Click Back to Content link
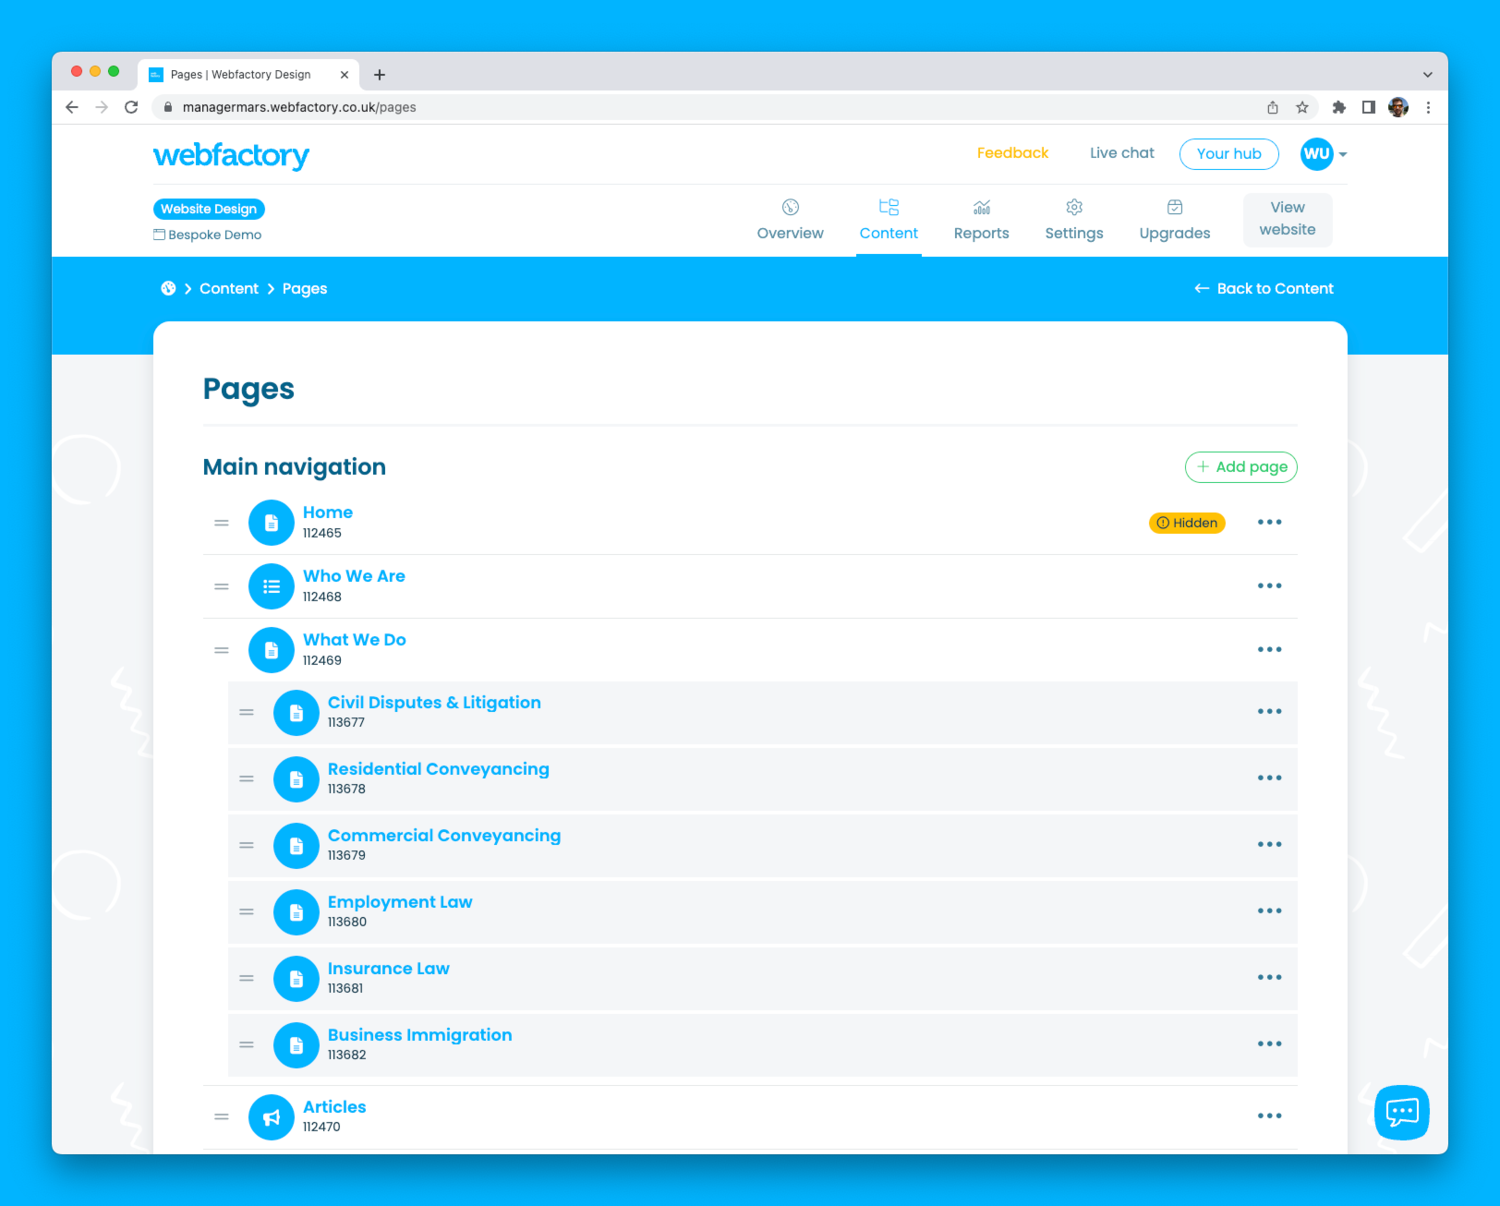The width and height of the screenshot is (1500, 1206). point(1264,289)
